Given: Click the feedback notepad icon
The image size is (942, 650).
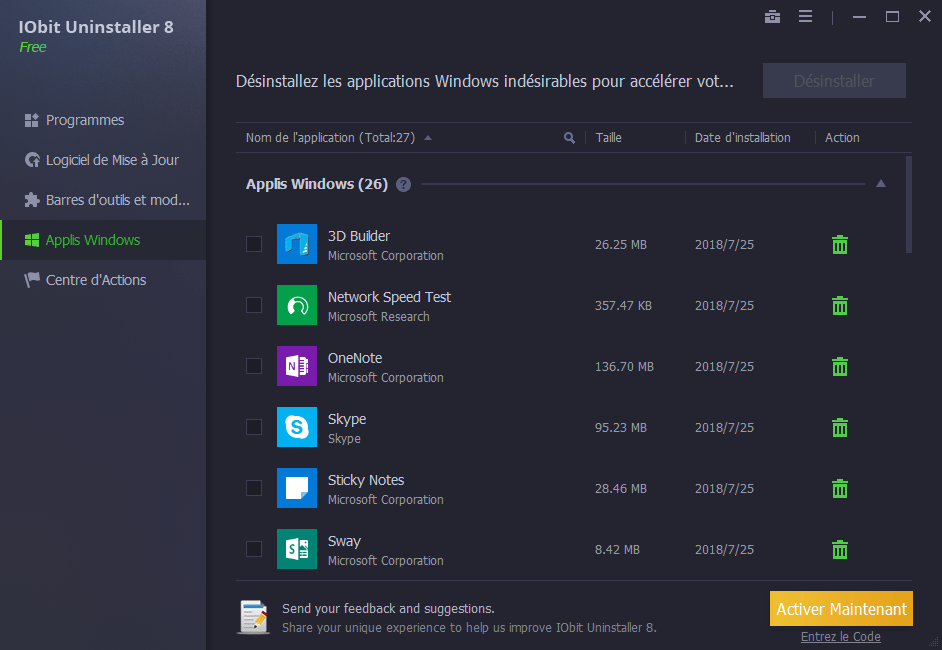Looking at the screenshot, I should (x=253, y=617).
